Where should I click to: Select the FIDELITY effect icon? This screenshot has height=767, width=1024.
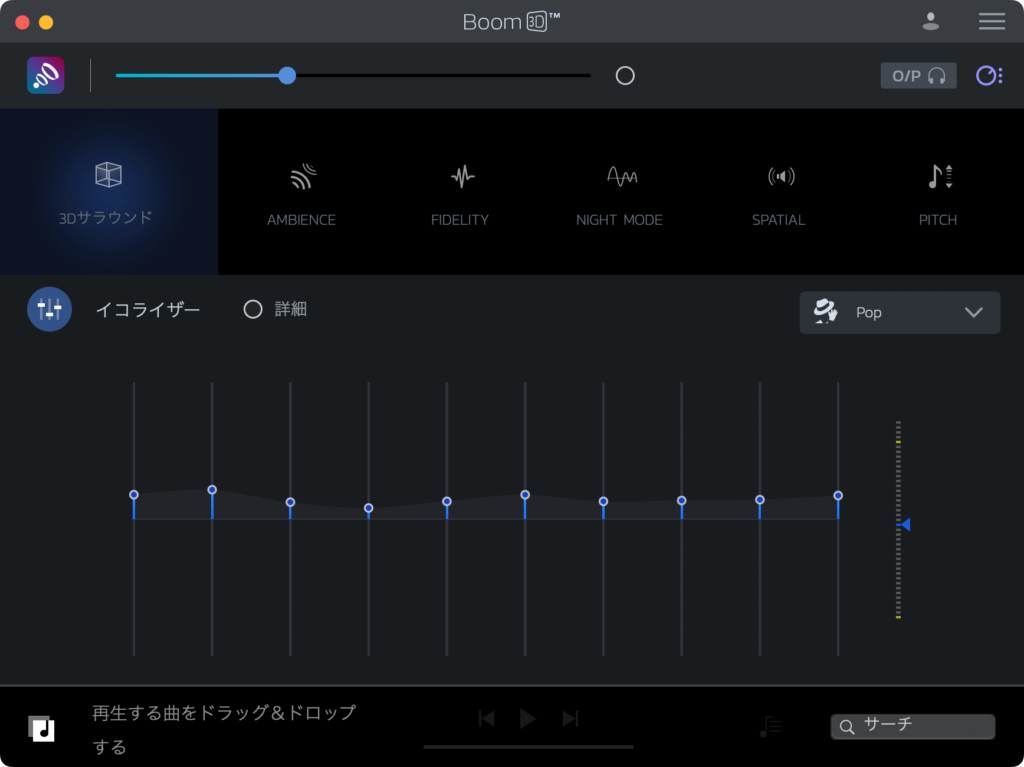461,178
